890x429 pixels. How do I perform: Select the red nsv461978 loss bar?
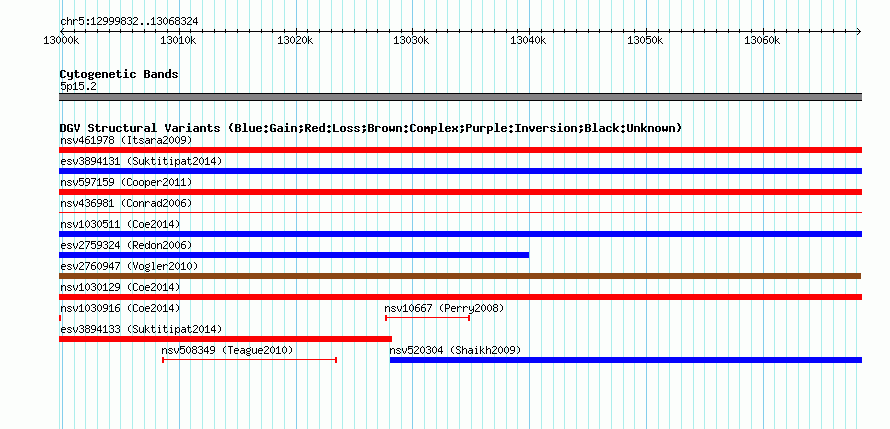pos(460,150)
